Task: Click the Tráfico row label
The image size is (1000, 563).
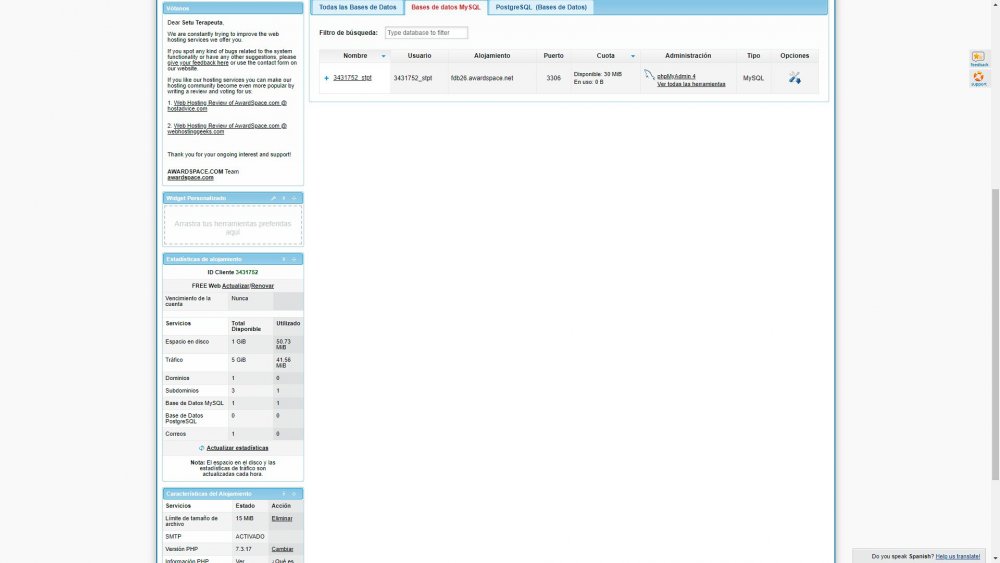Action: point(174,360)
